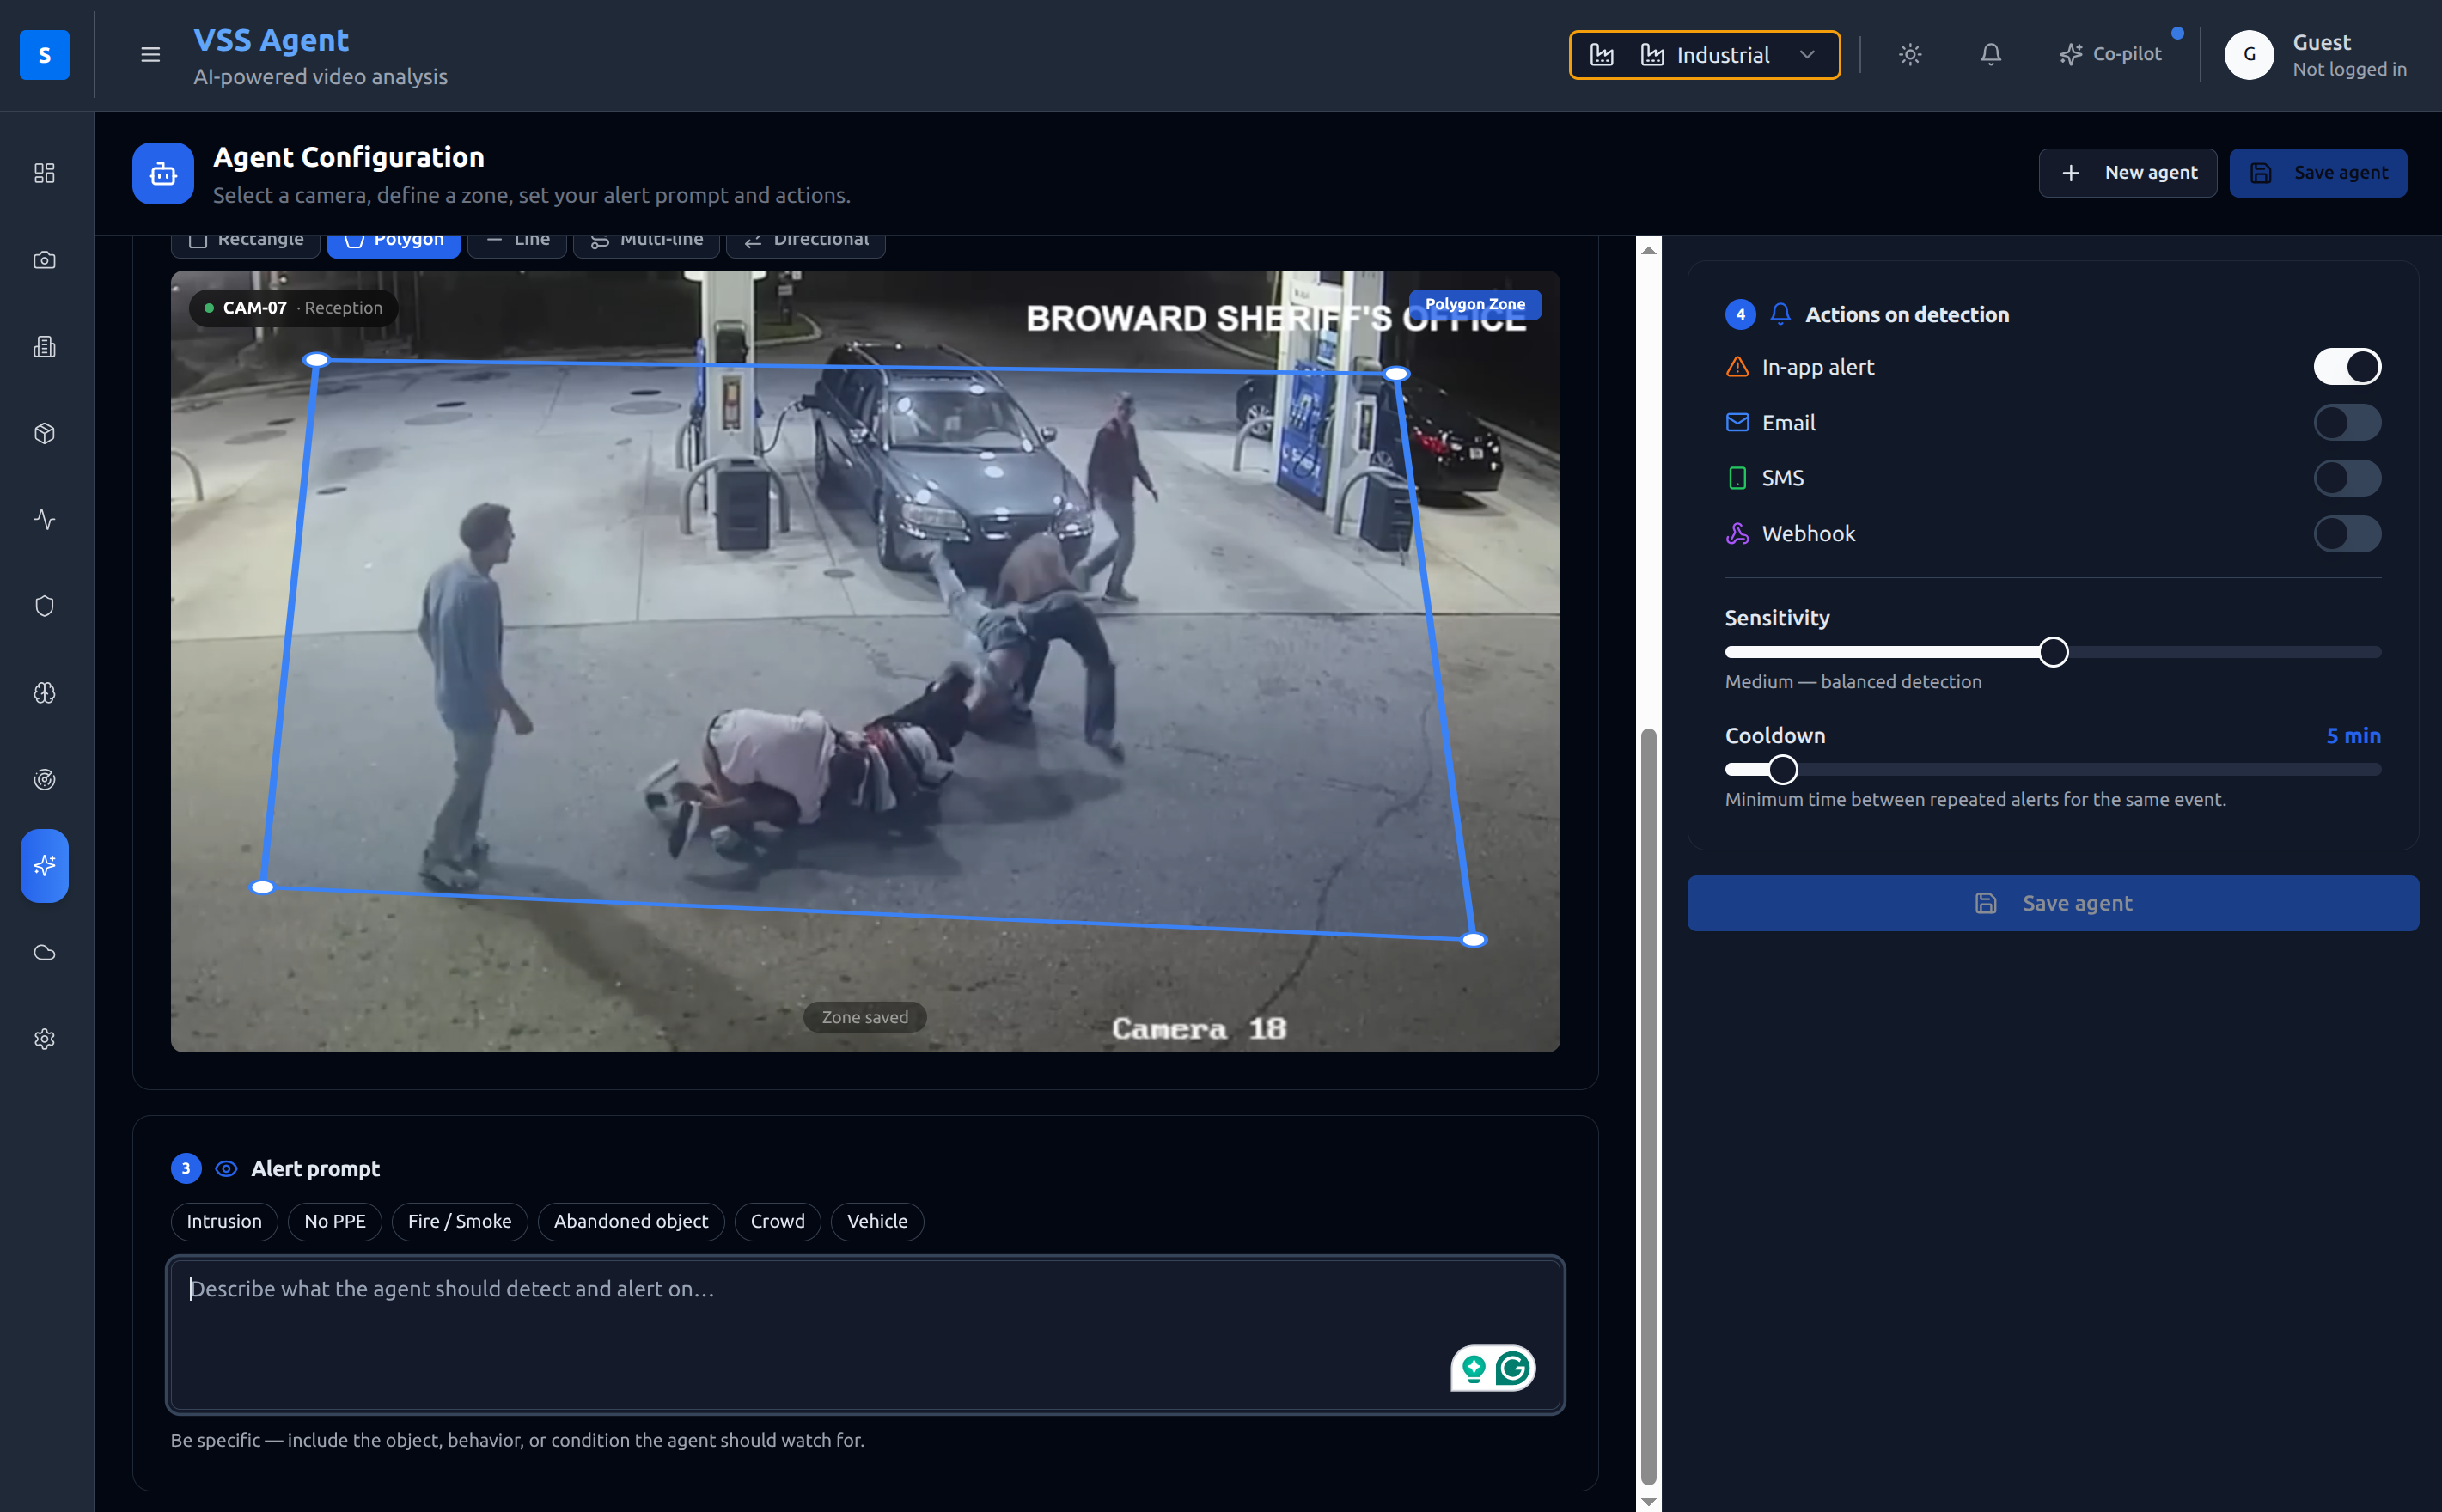Click the Webhook icon

pyautogui.click(x=1737, y=534)
